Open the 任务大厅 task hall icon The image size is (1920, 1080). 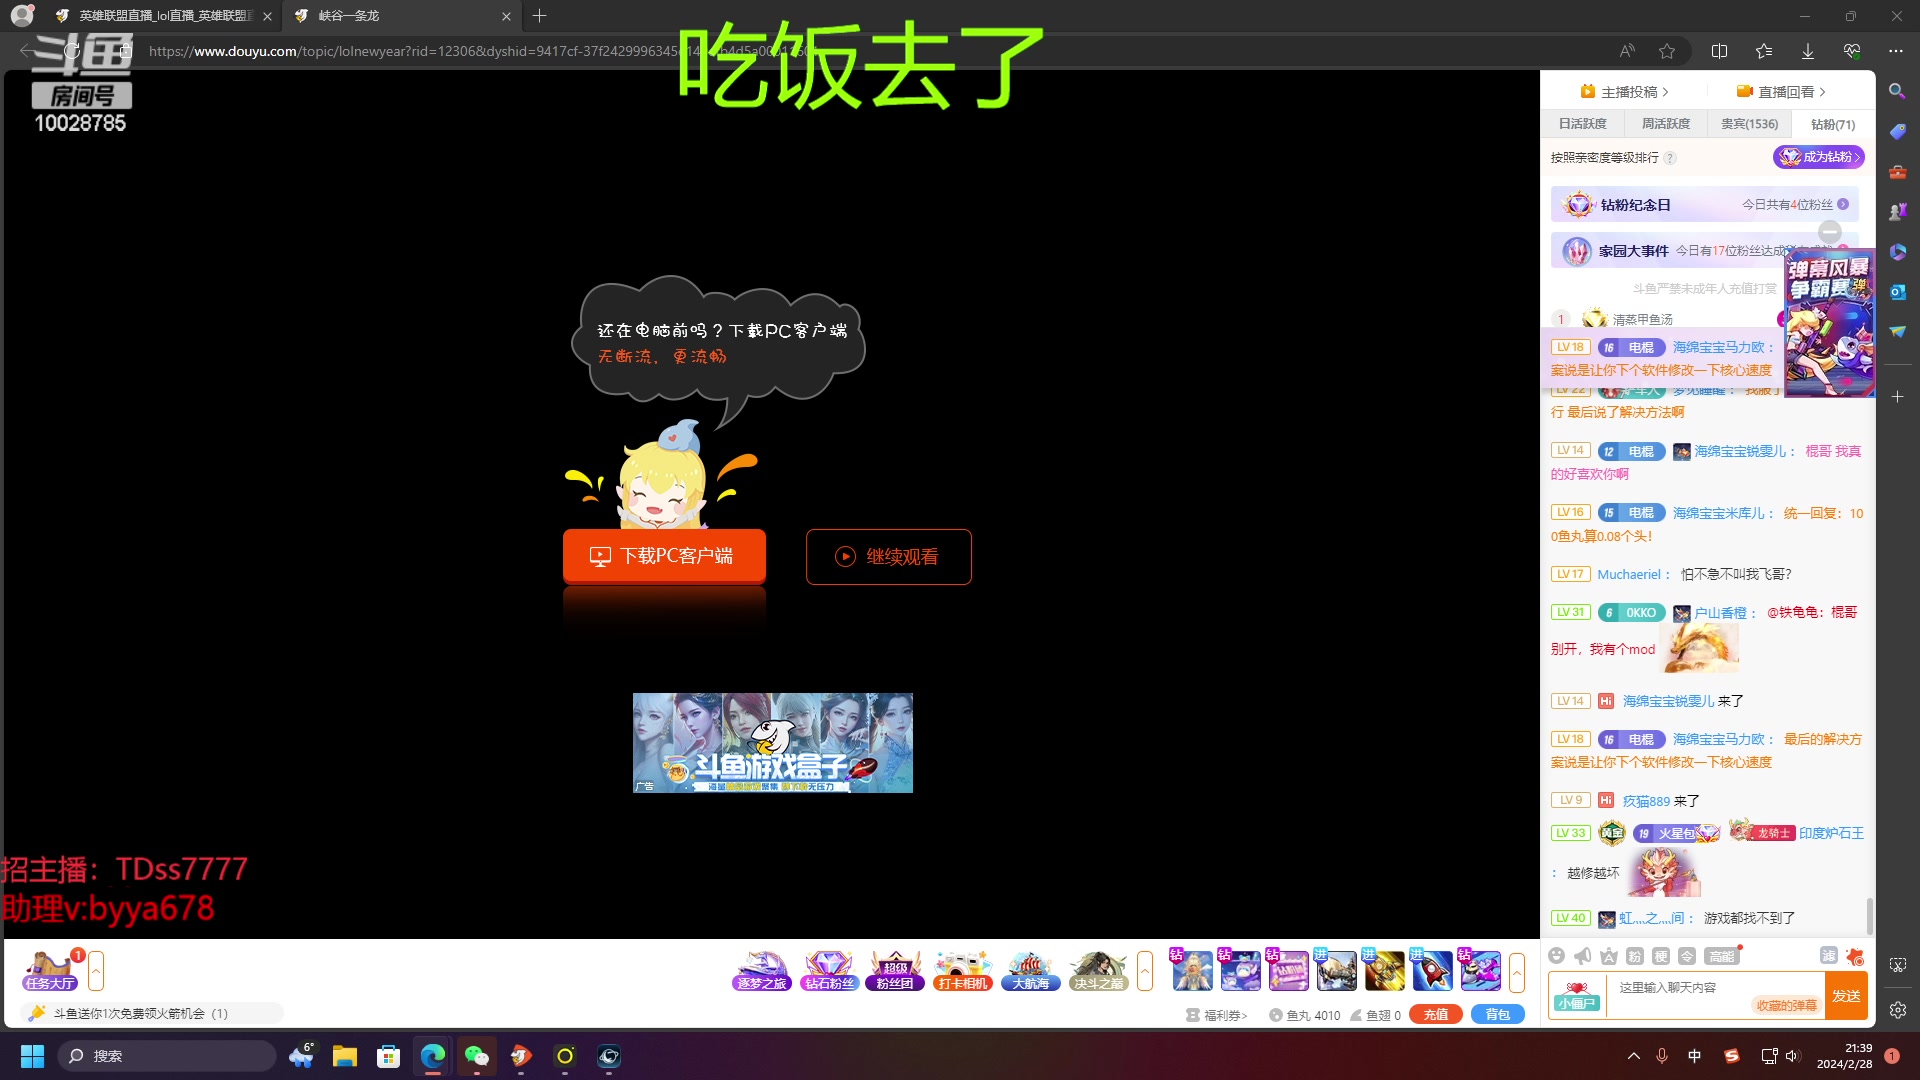(50, 971)
